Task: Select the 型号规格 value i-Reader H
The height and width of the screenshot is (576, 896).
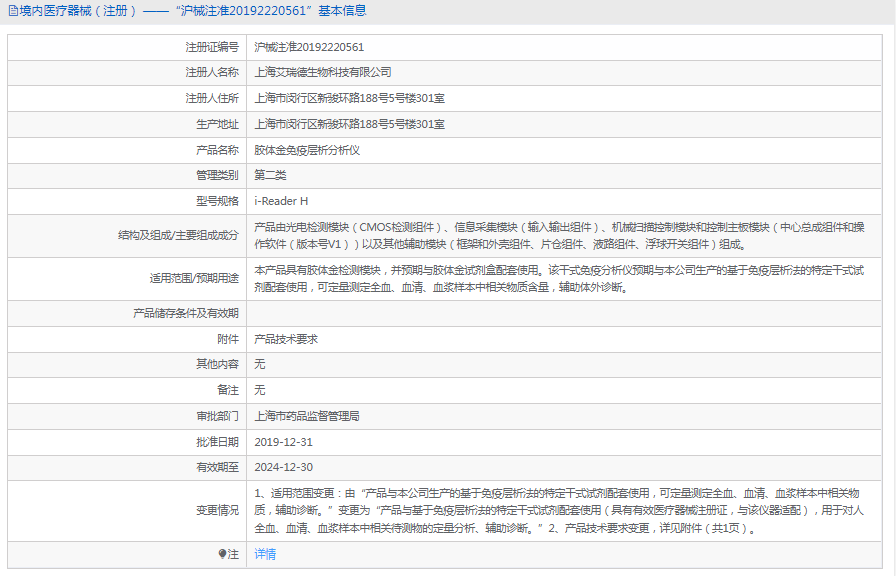Action: 283,201
